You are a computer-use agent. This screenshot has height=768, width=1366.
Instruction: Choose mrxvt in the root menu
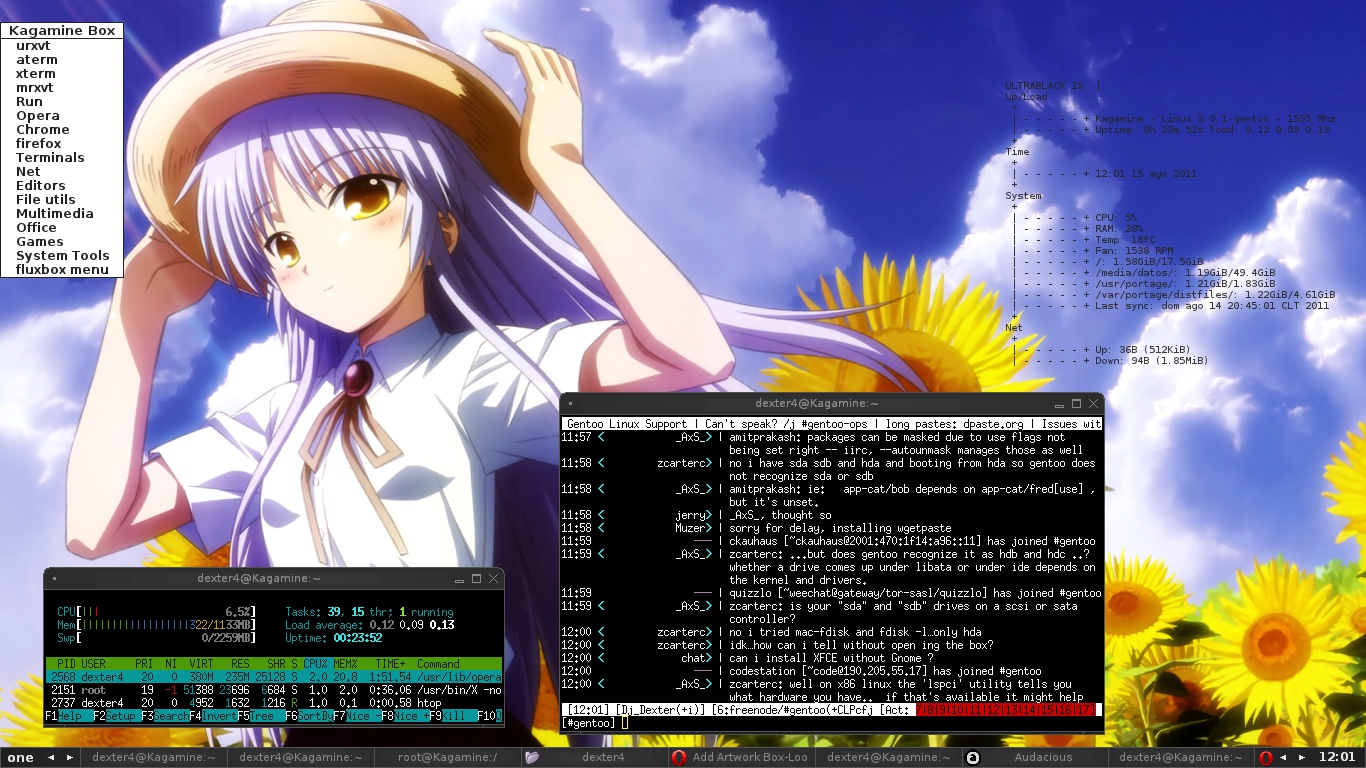pyautogui.click(x=62, y=88)
